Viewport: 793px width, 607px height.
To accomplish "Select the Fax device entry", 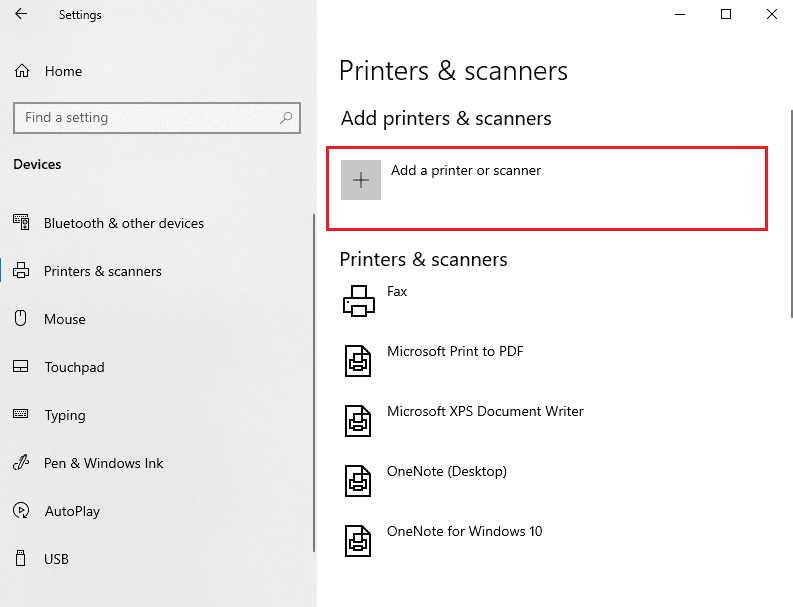I will point(547,301).
